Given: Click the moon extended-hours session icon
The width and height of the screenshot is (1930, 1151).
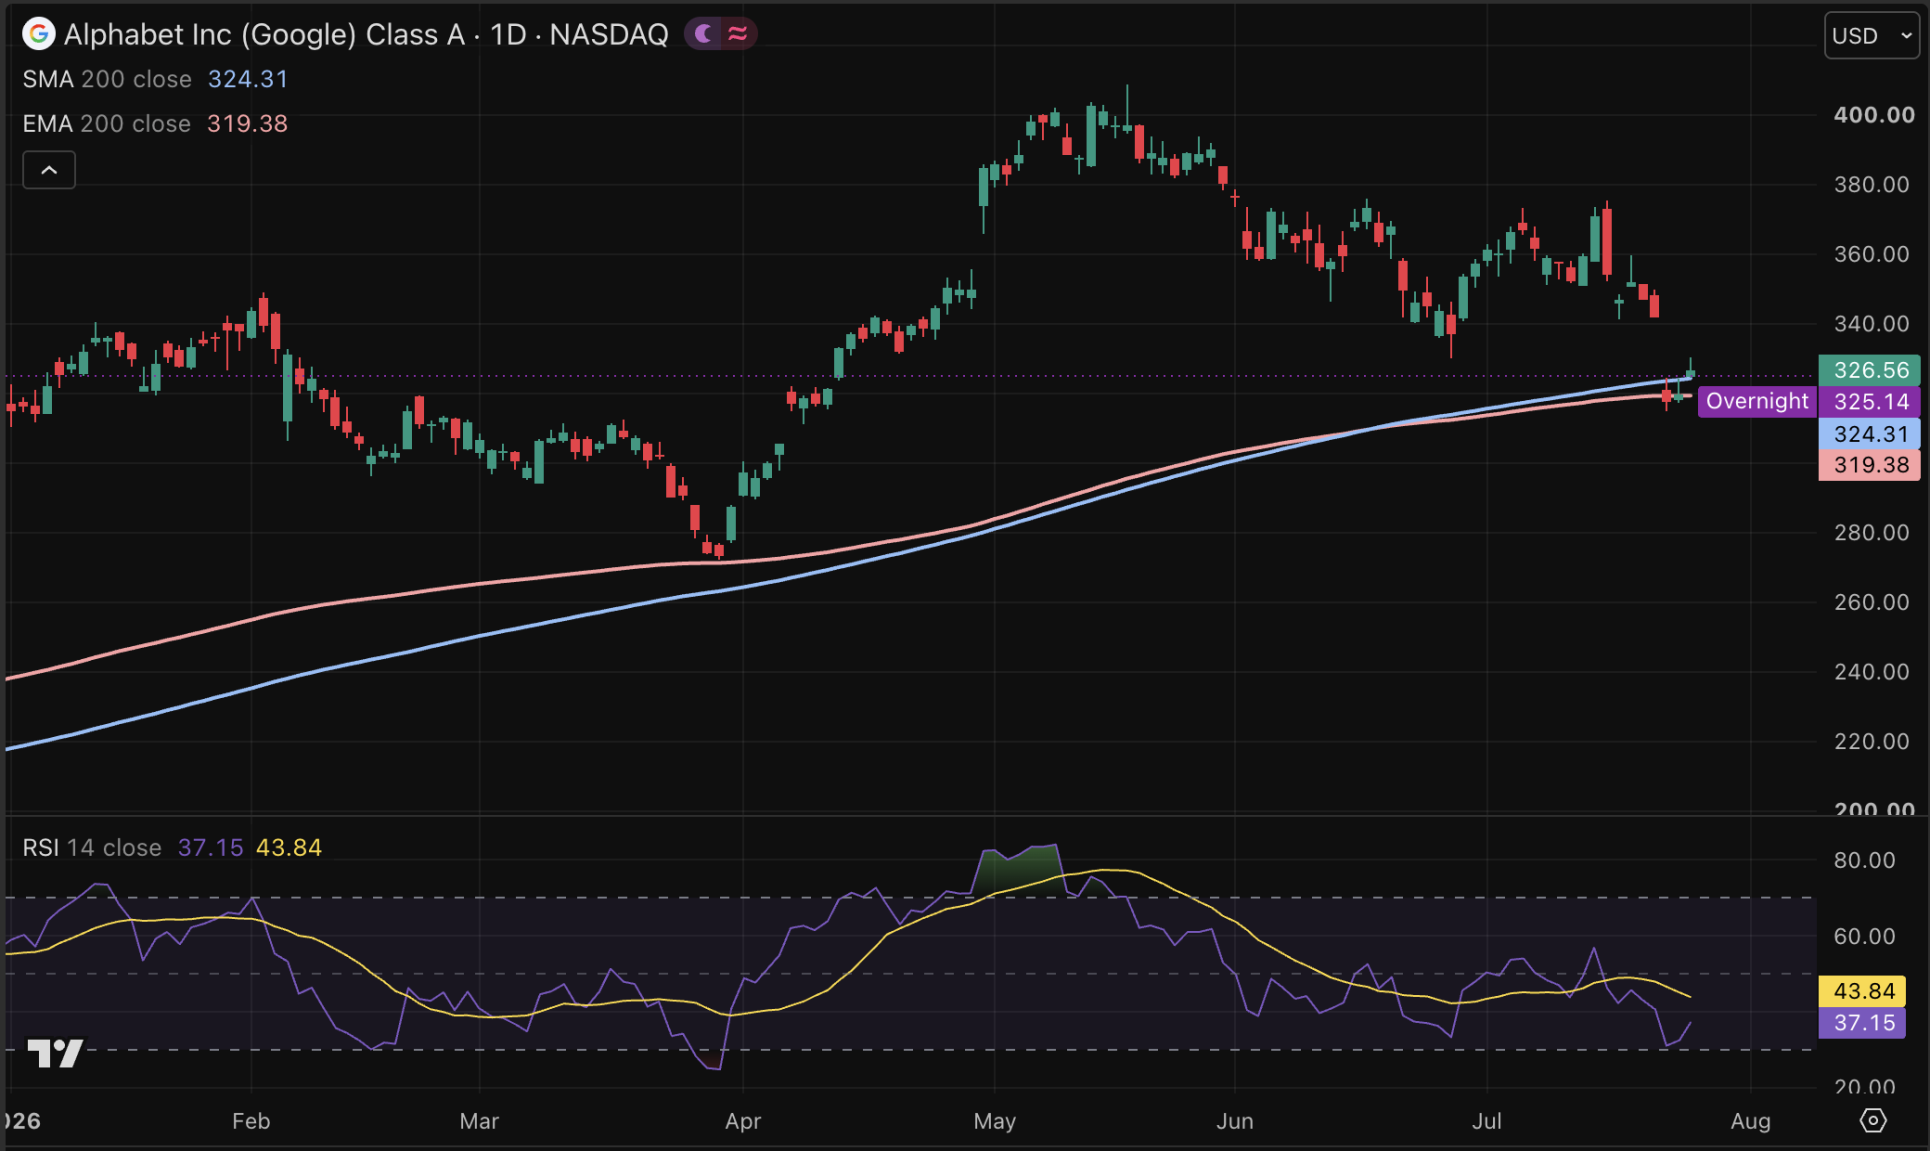Looking at the screenshot, I should point(704,34).
